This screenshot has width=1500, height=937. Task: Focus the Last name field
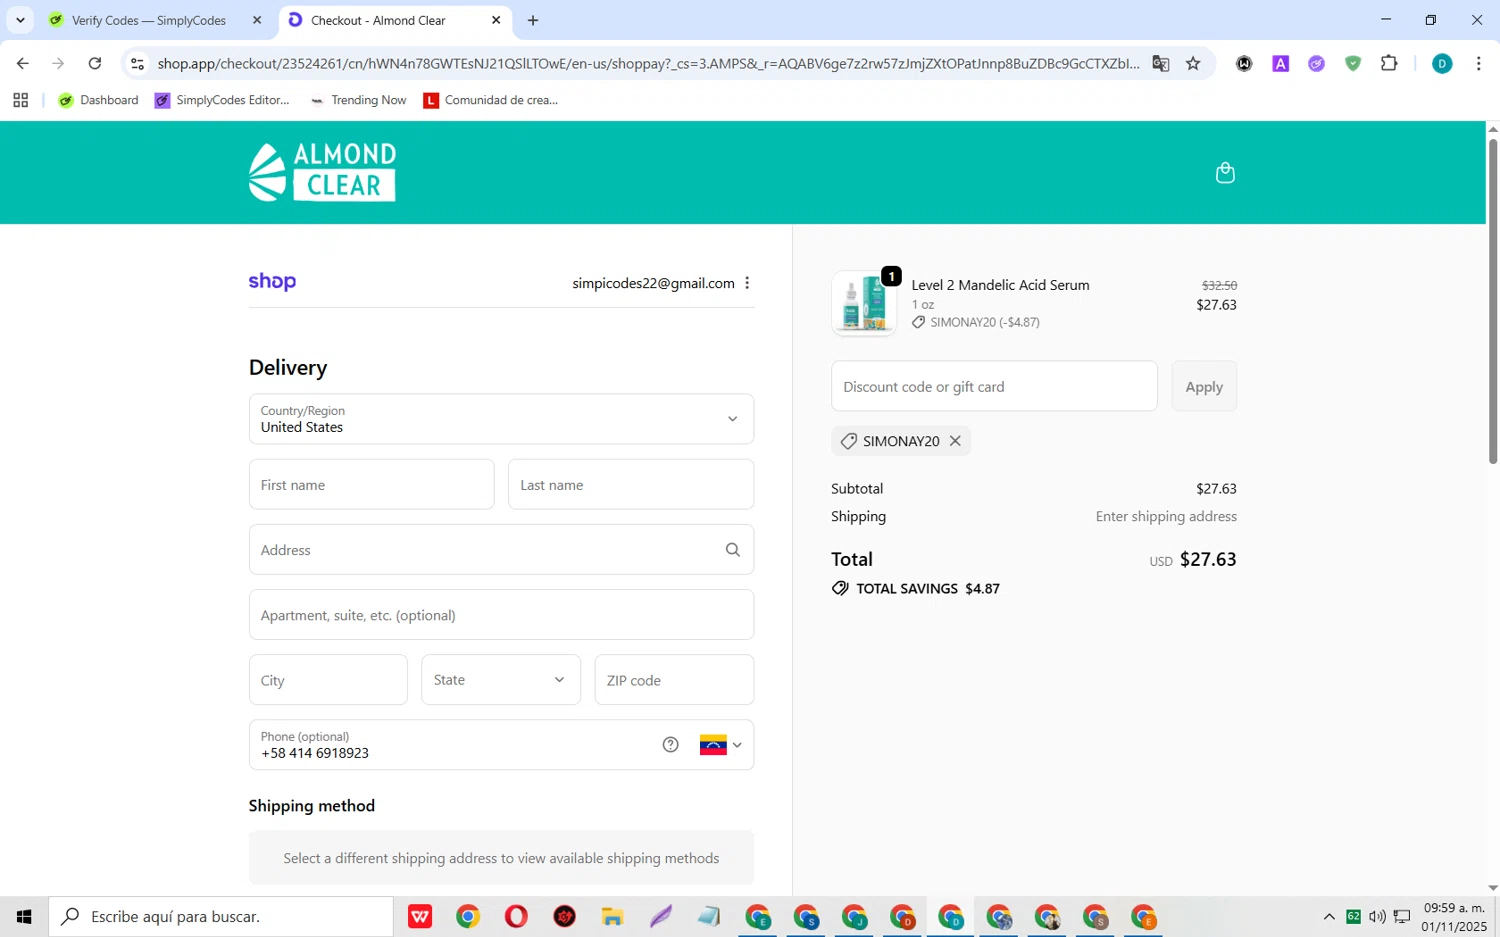(631, 485)
